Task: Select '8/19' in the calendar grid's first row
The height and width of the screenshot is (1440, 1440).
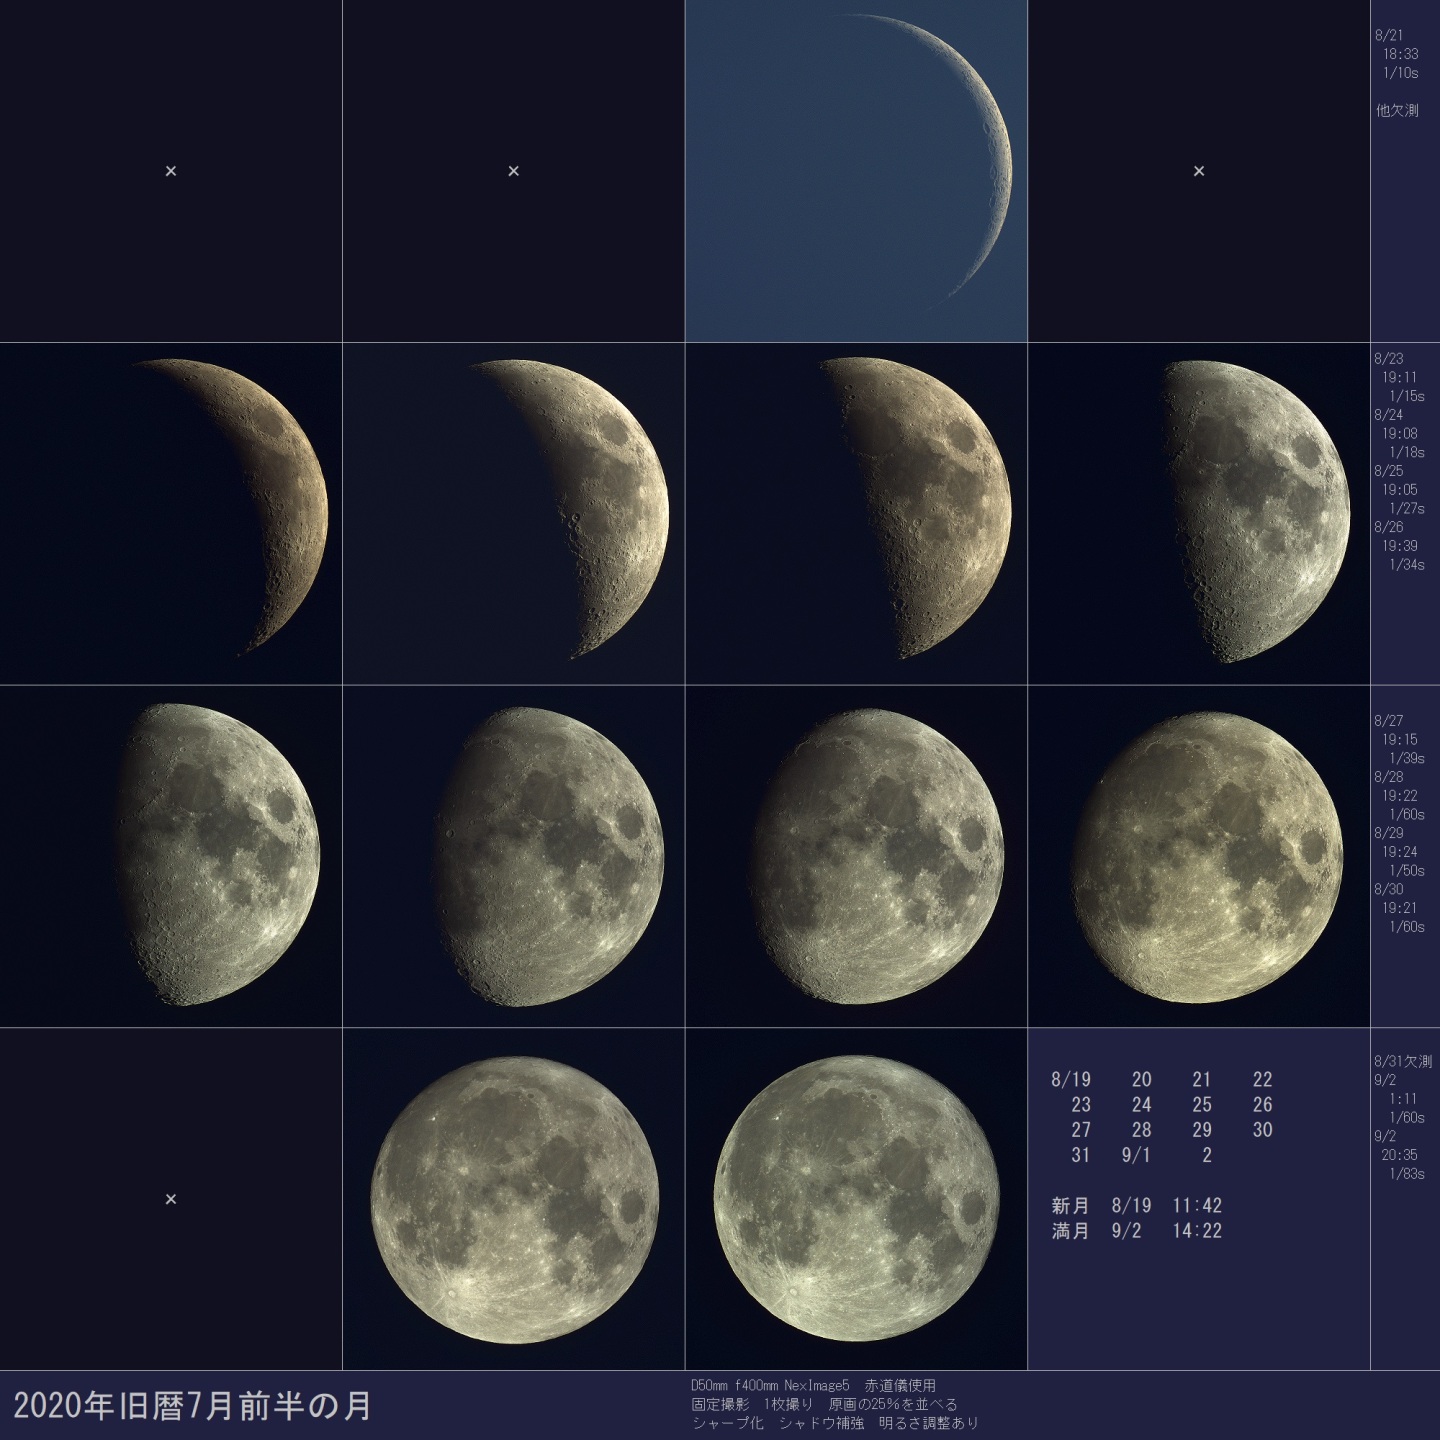Action: [1071, 1080]
